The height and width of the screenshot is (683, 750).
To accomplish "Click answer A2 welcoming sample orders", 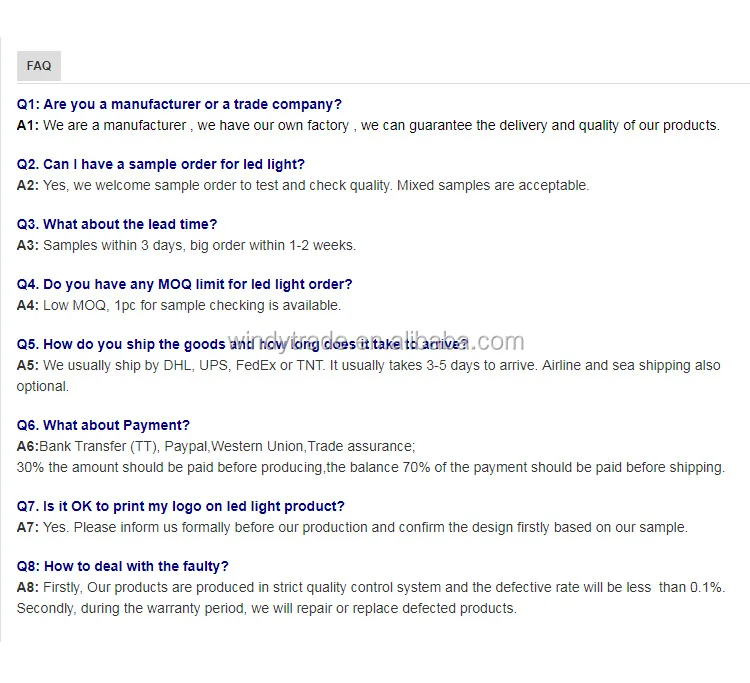I will point(303,185).
